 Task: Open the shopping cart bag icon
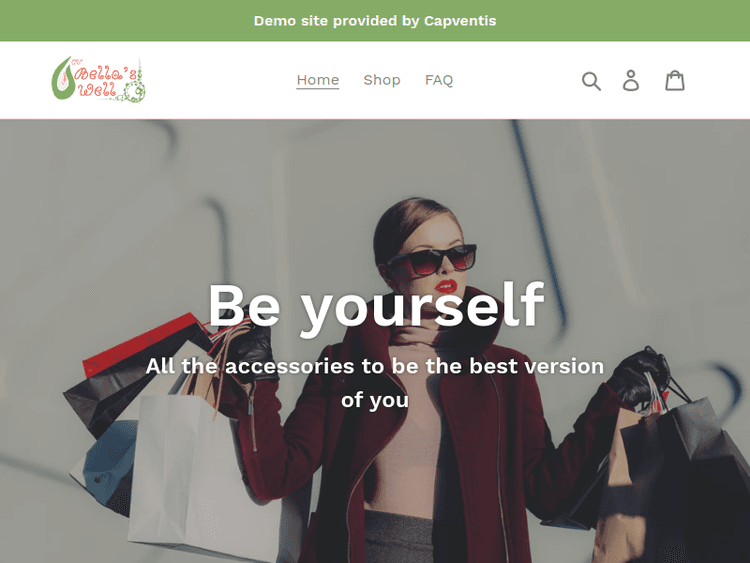point(675,80)
